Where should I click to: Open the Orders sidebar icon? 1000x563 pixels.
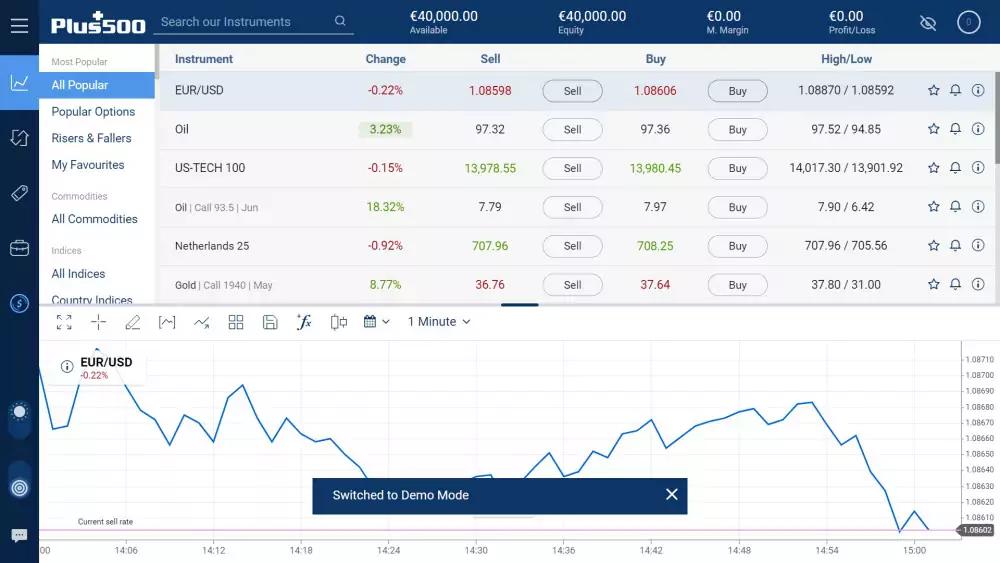click(x=19, y=138)
